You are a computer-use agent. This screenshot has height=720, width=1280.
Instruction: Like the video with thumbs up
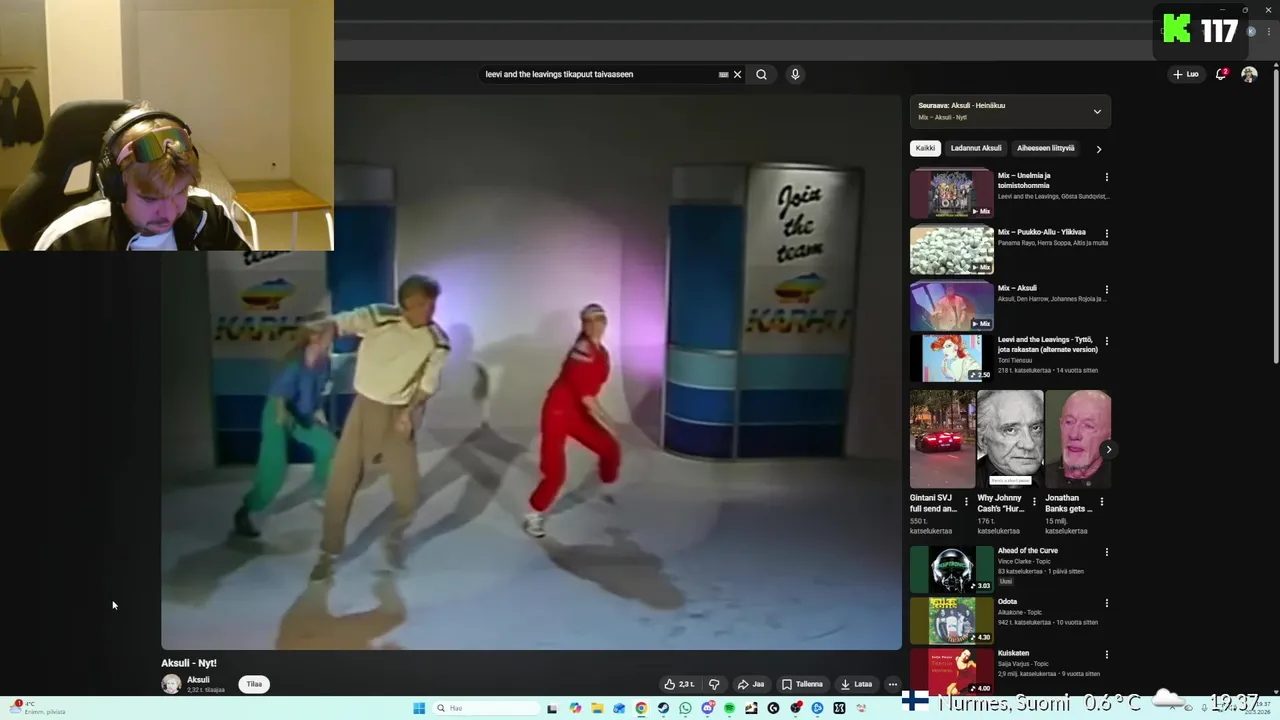(x=679, y=684)
